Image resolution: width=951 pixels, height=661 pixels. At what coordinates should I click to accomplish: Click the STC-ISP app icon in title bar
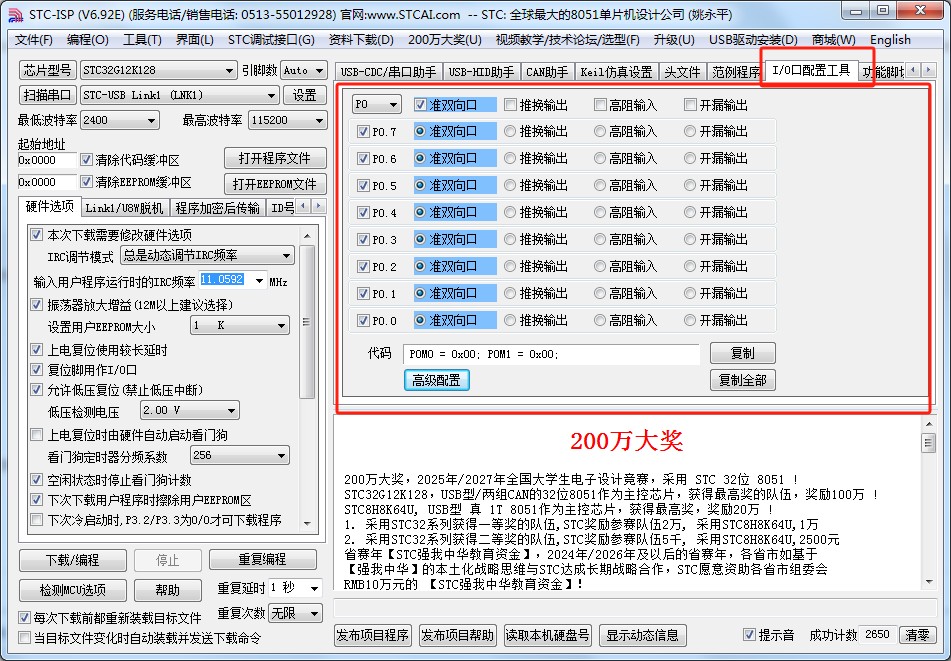pyautogui.click(x=15, y=14)
